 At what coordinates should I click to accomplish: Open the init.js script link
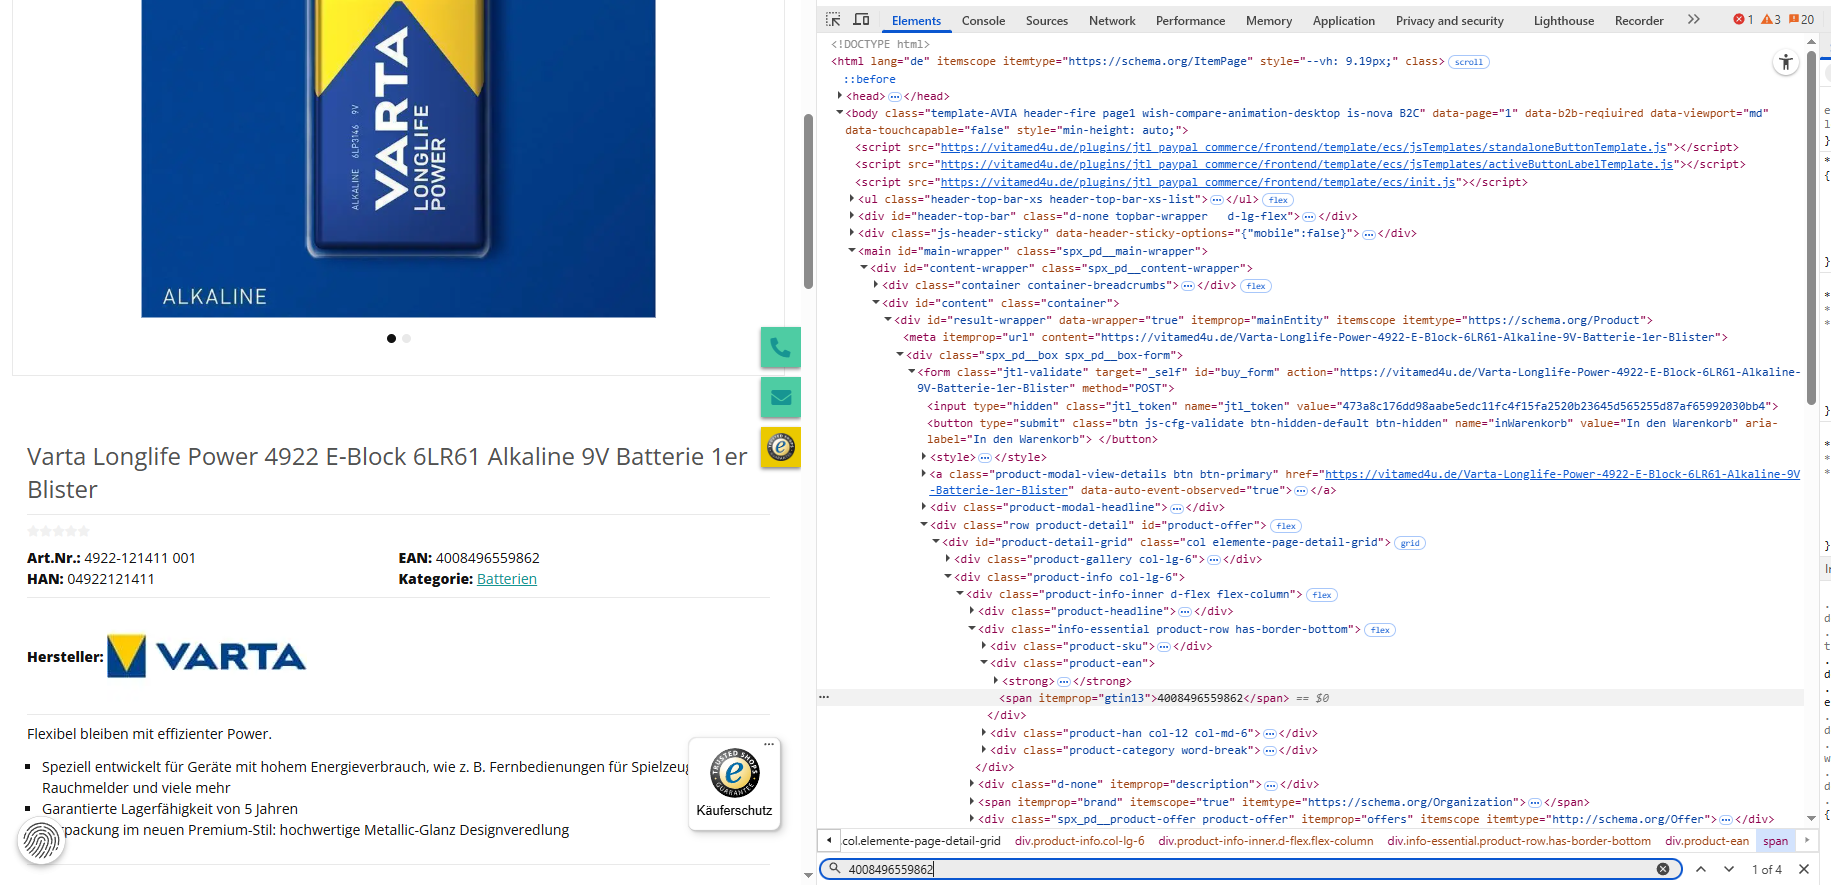point(1198,182)
